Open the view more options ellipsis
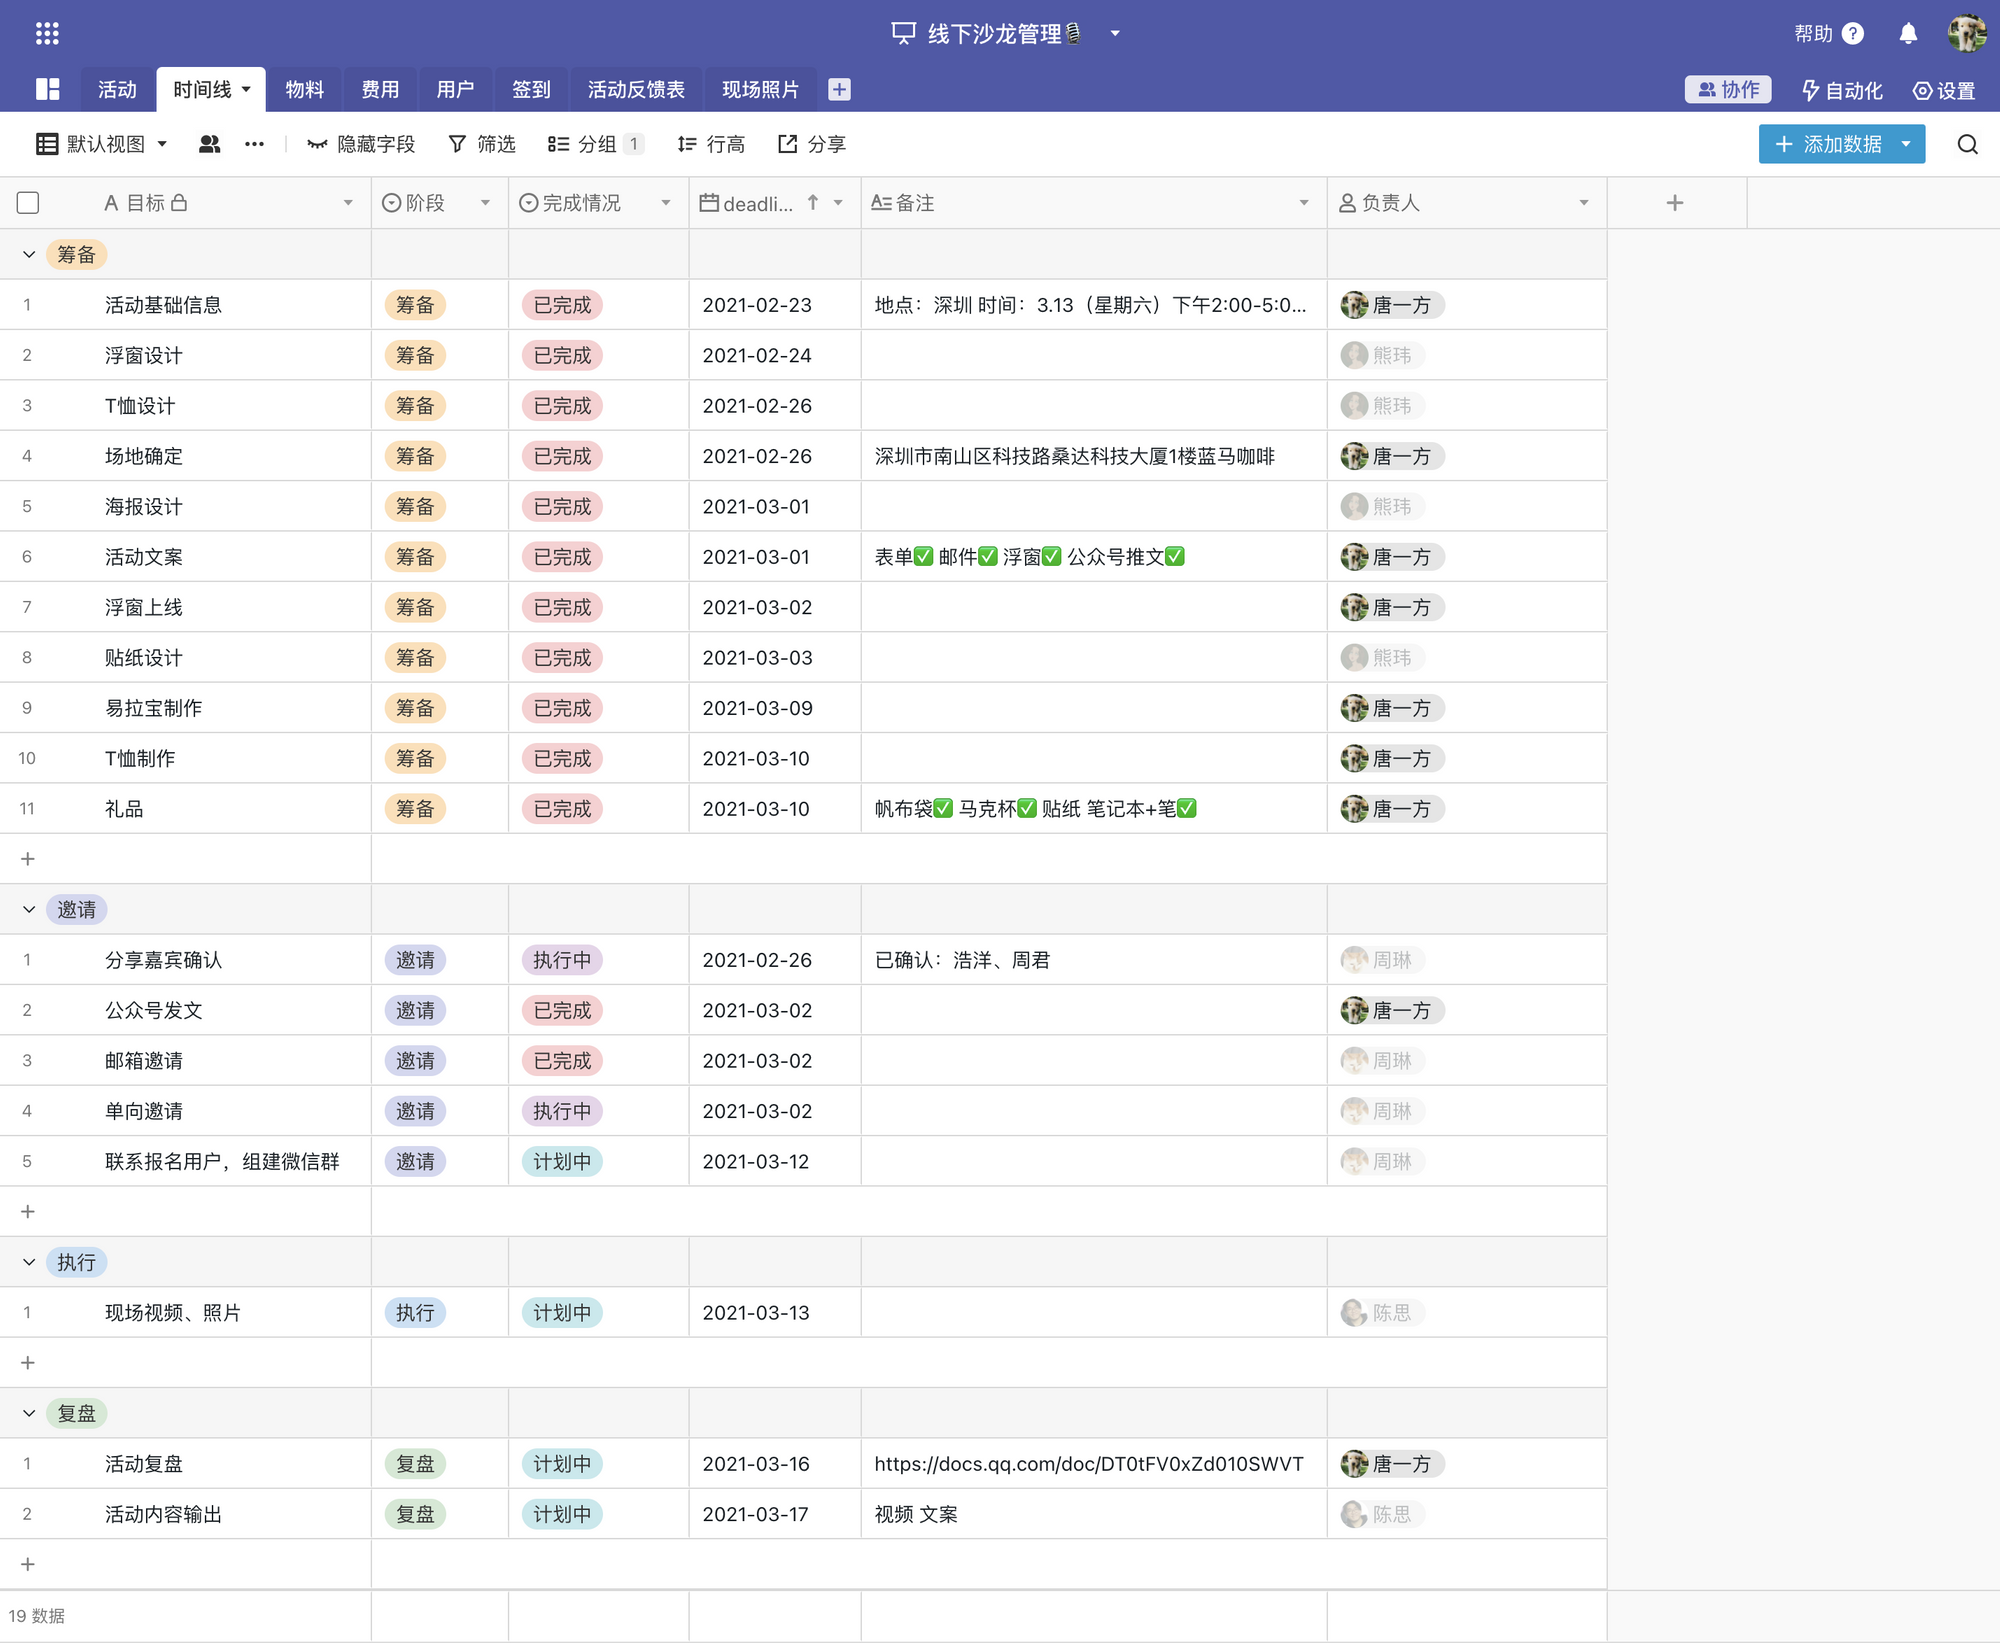The width and height of the screenshot is (2000, 1646). click(254, 144)
